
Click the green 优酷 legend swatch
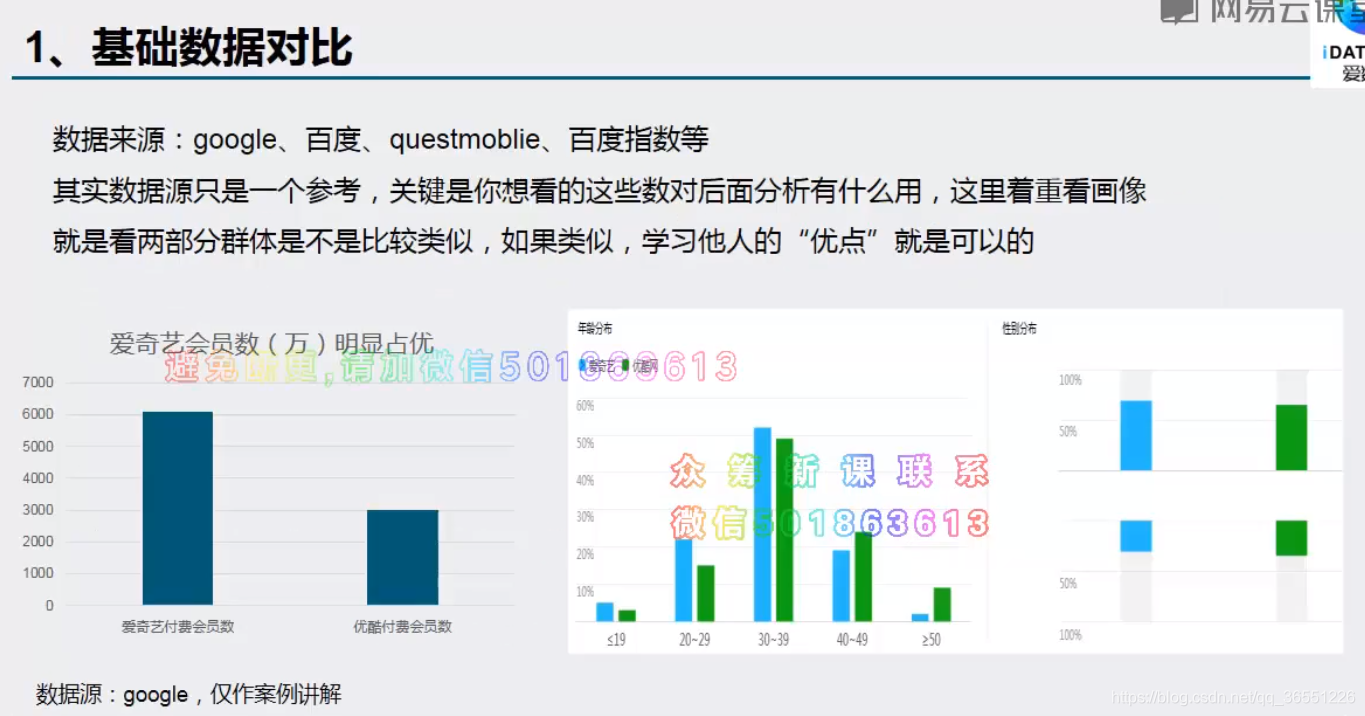(x=626, y=366)
